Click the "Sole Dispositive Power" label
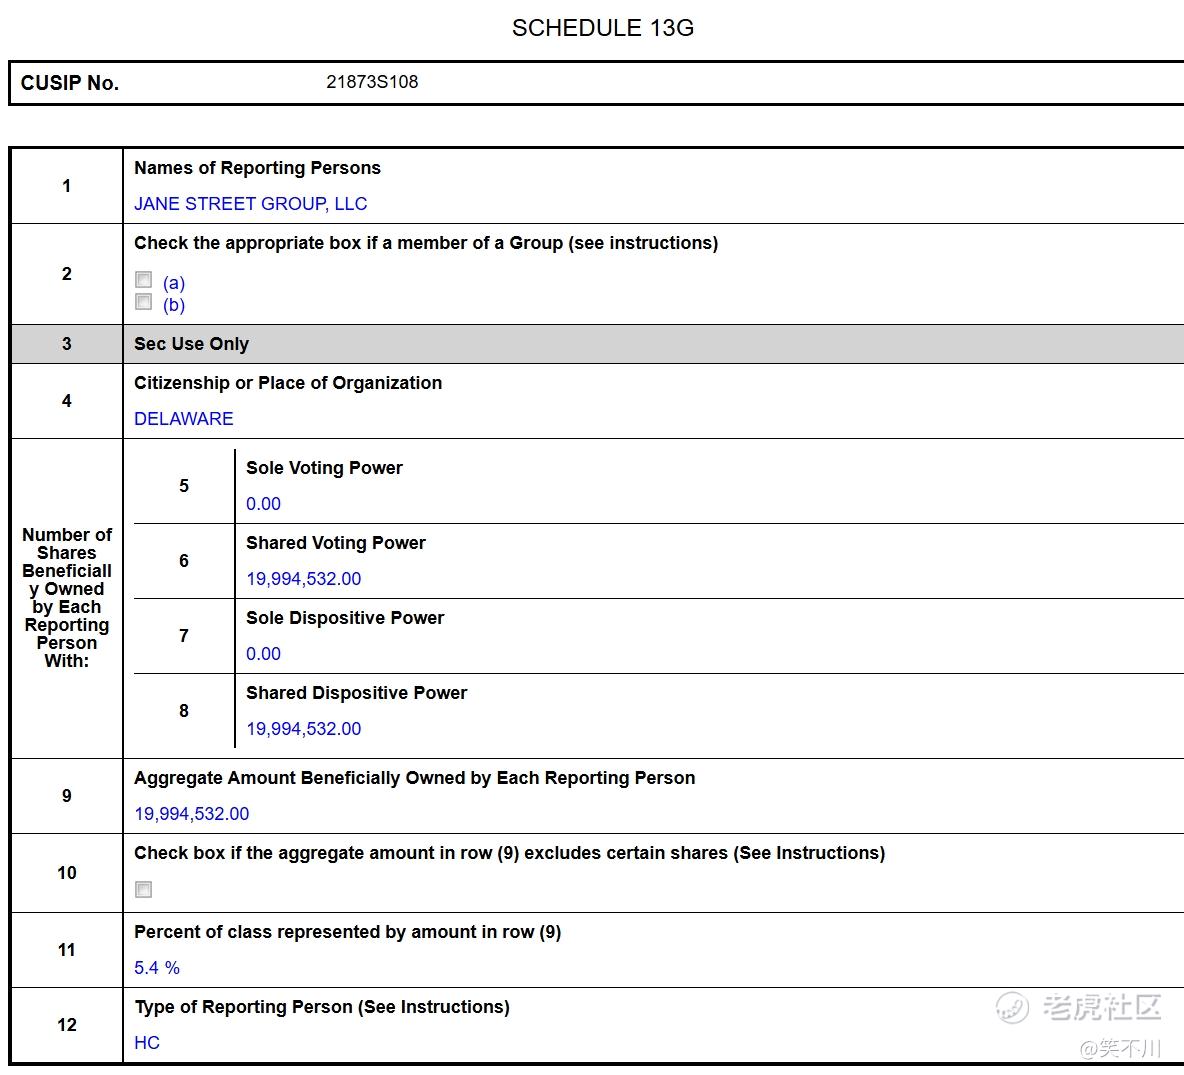 click(x=345, y=618)
